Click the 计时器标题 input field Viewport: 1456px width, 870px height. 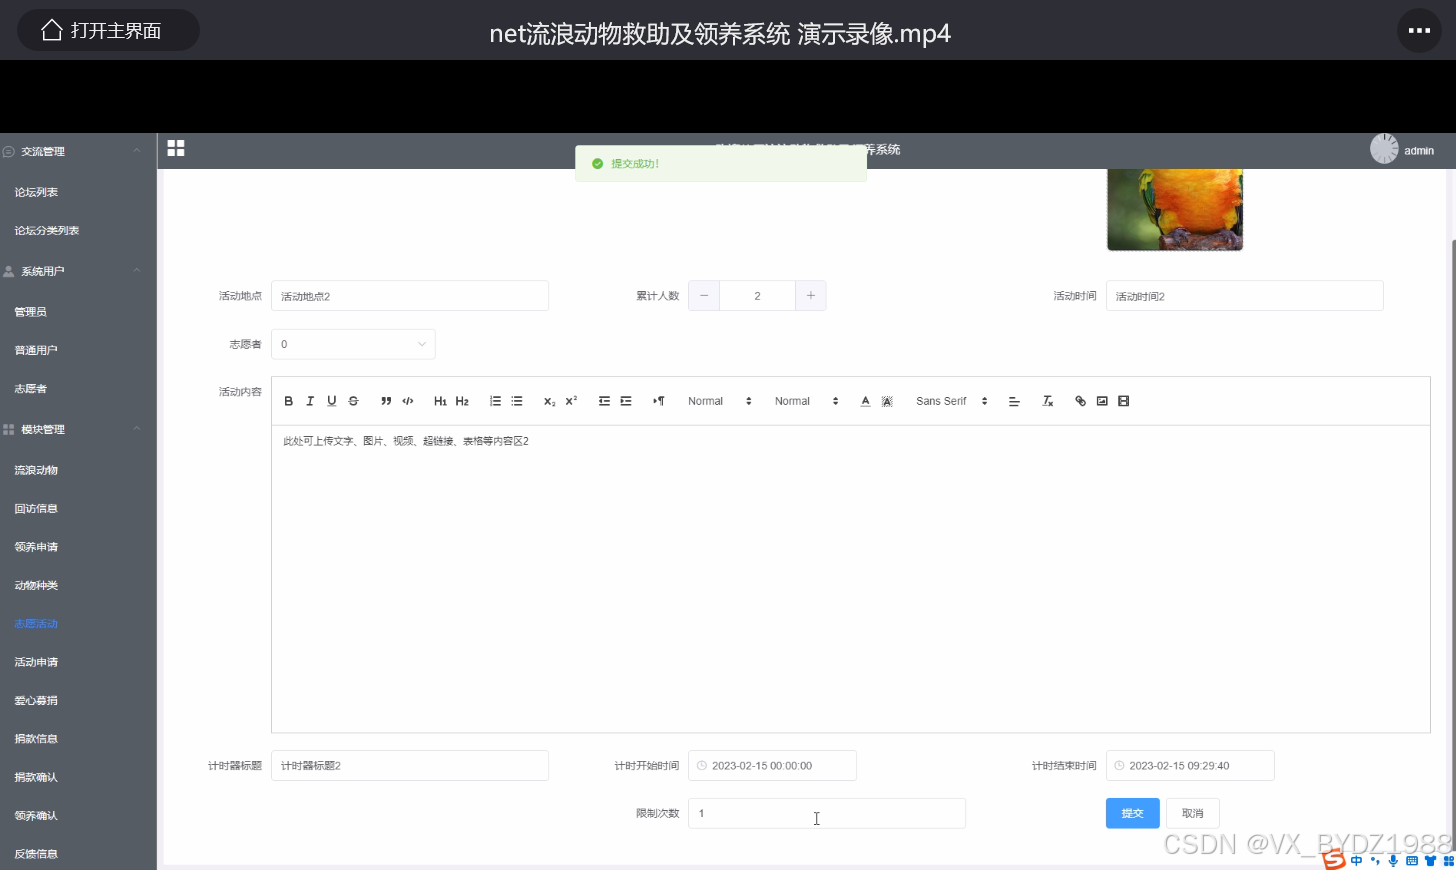(x=410, y=765)
